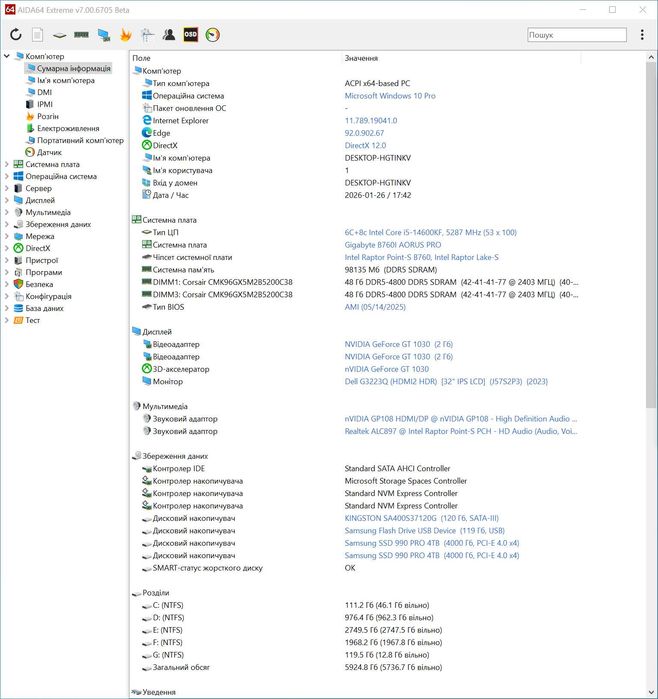
Task: Open the Realtek ALC897 audio adapter link
Action: [461, 432]
